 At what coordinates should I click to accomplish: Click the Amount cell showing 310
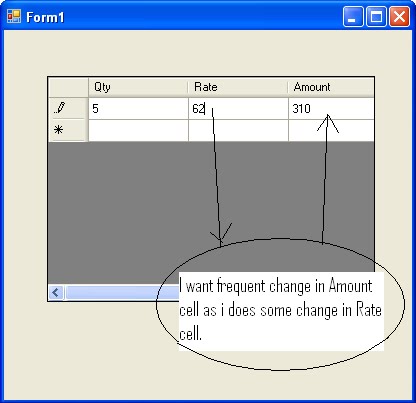(x=331, y=109)
